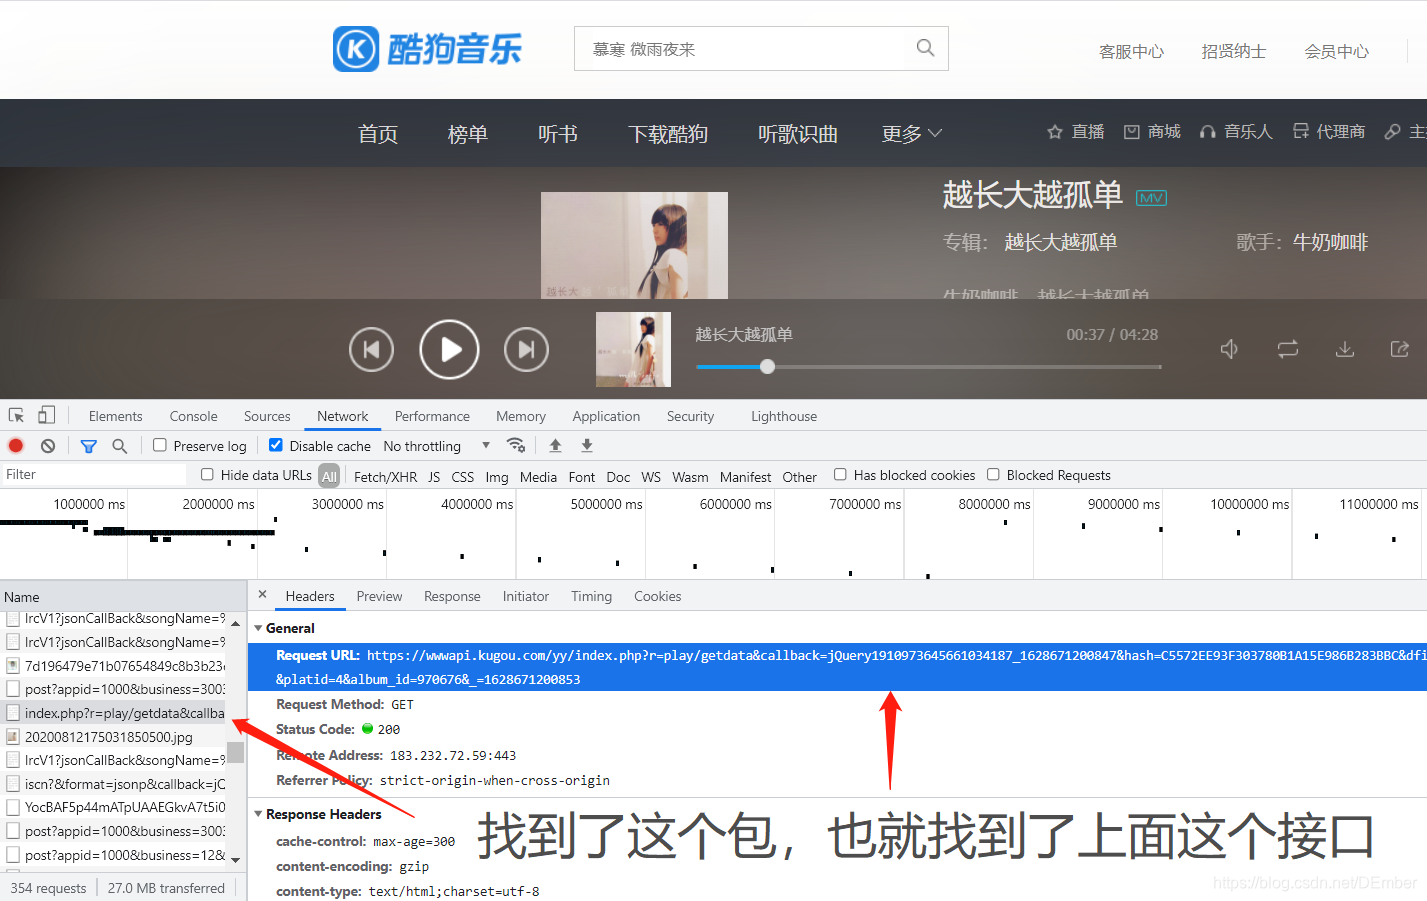Open the Preview tab of the request
This screenshot has height=901, width=1427.
click(x=379, y=596)
